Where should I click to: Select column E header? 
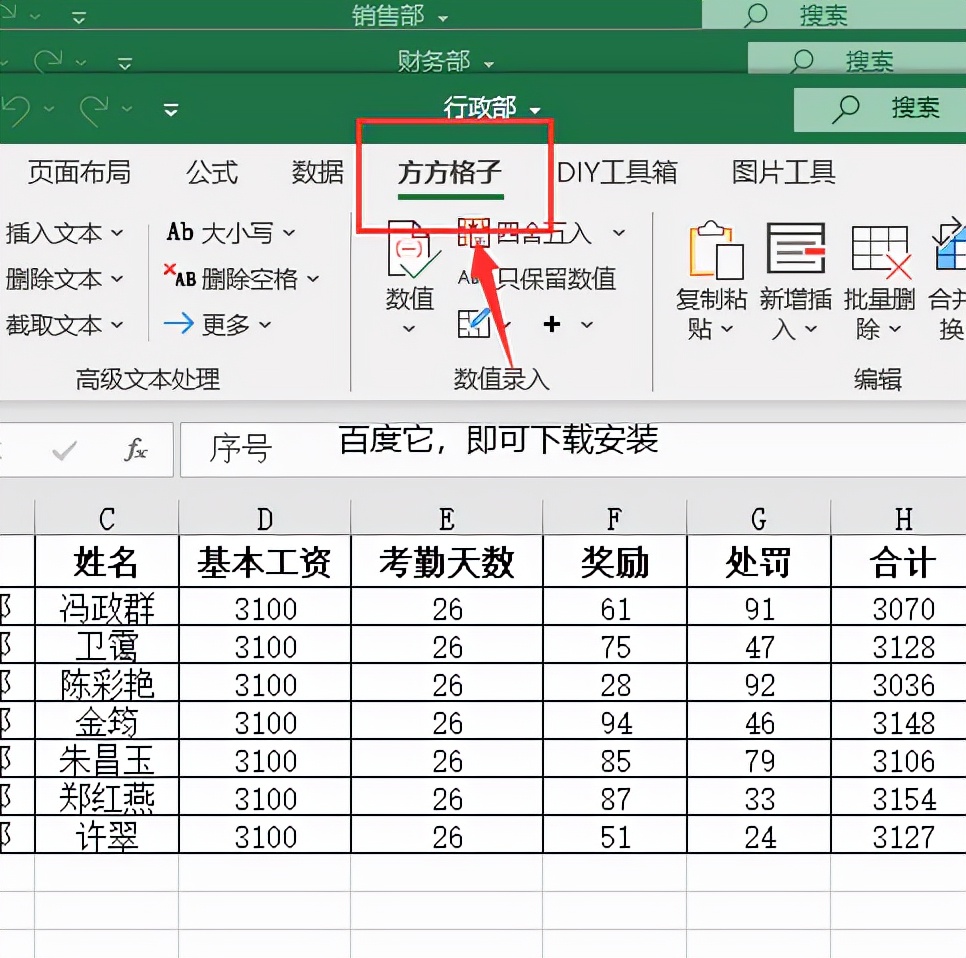click(x=447, y=518)
